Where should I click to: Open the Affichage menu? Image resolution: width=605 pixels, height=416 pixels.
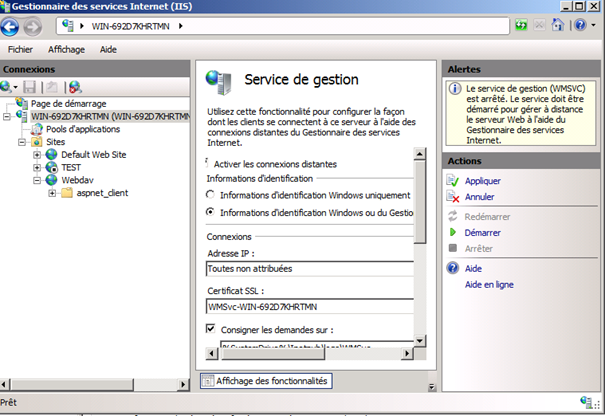point(66,49)
